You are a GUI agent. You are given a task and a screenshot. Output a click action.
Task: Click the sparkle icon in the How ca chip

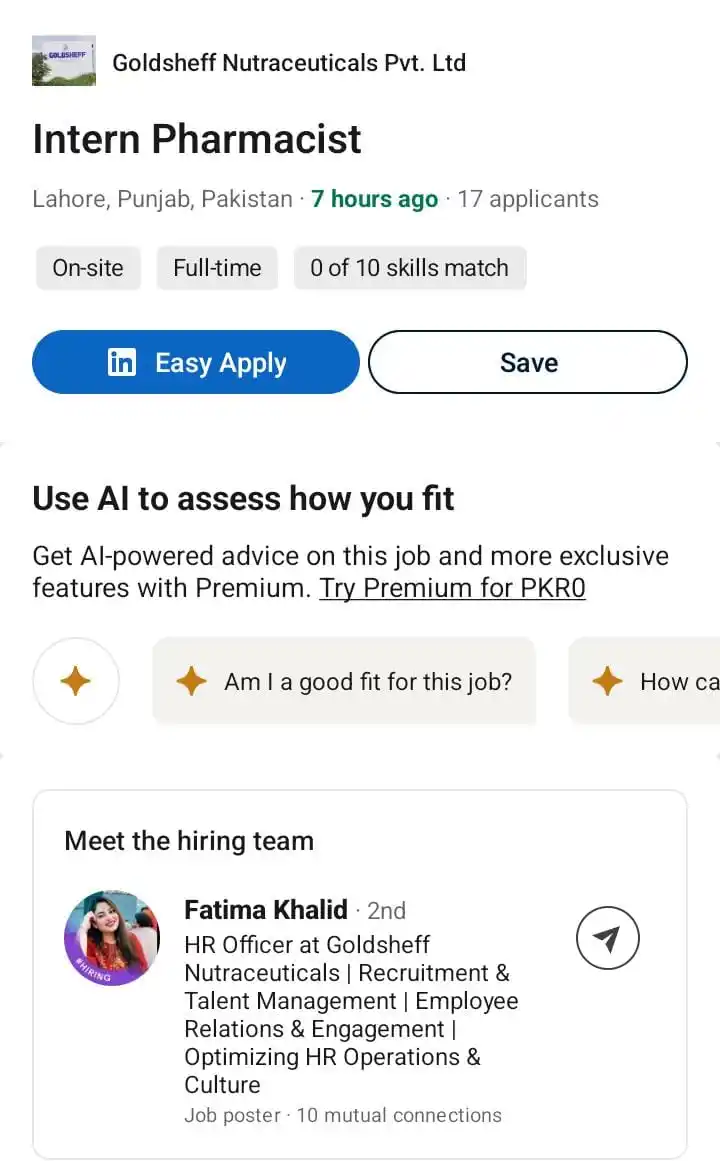608,681
